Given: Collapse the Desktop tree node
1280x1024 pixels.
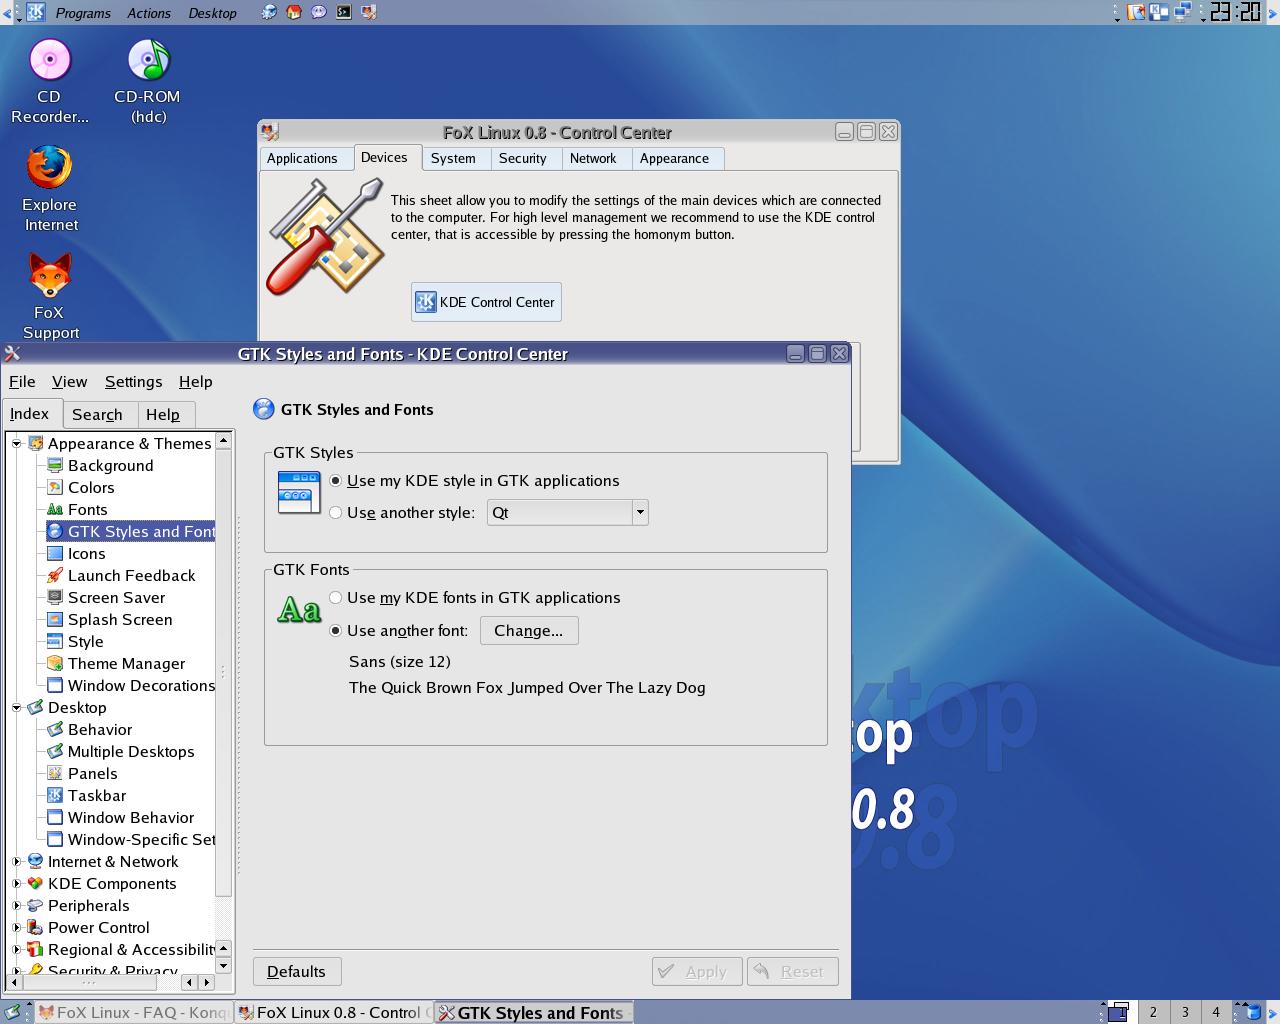Looking at the screenshot, I should [17, 708].
